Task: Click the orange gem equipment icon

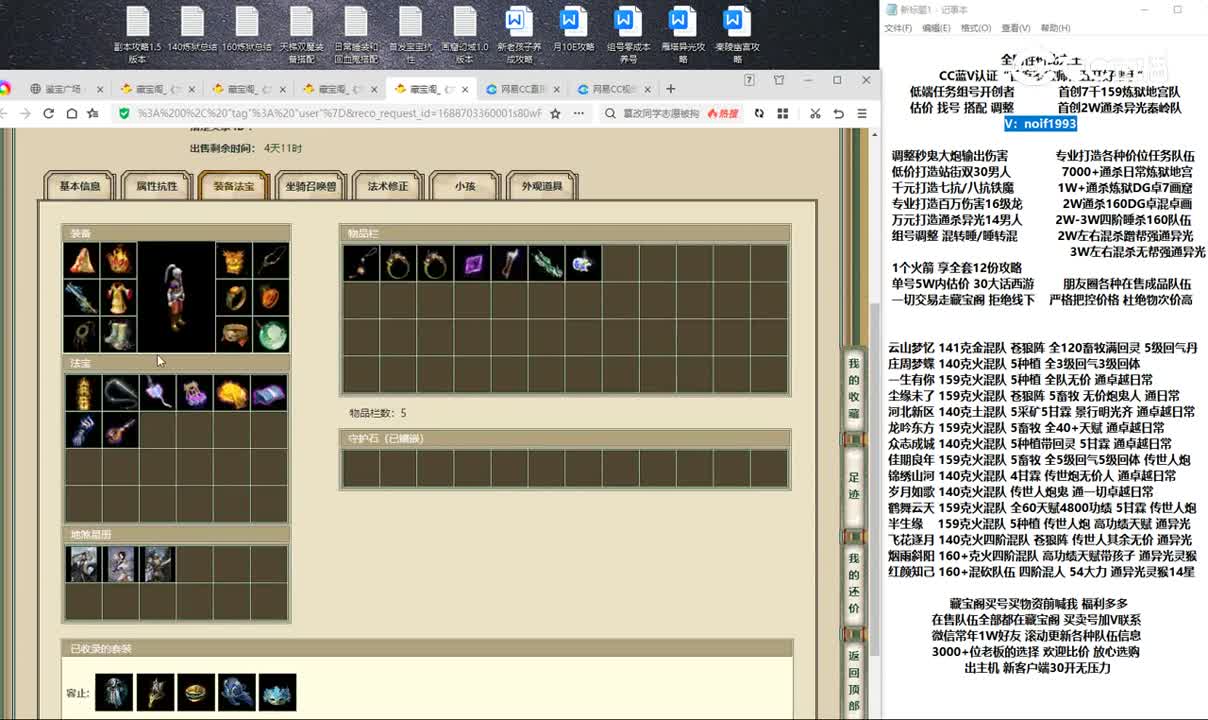Action: (x=271, y=298)
